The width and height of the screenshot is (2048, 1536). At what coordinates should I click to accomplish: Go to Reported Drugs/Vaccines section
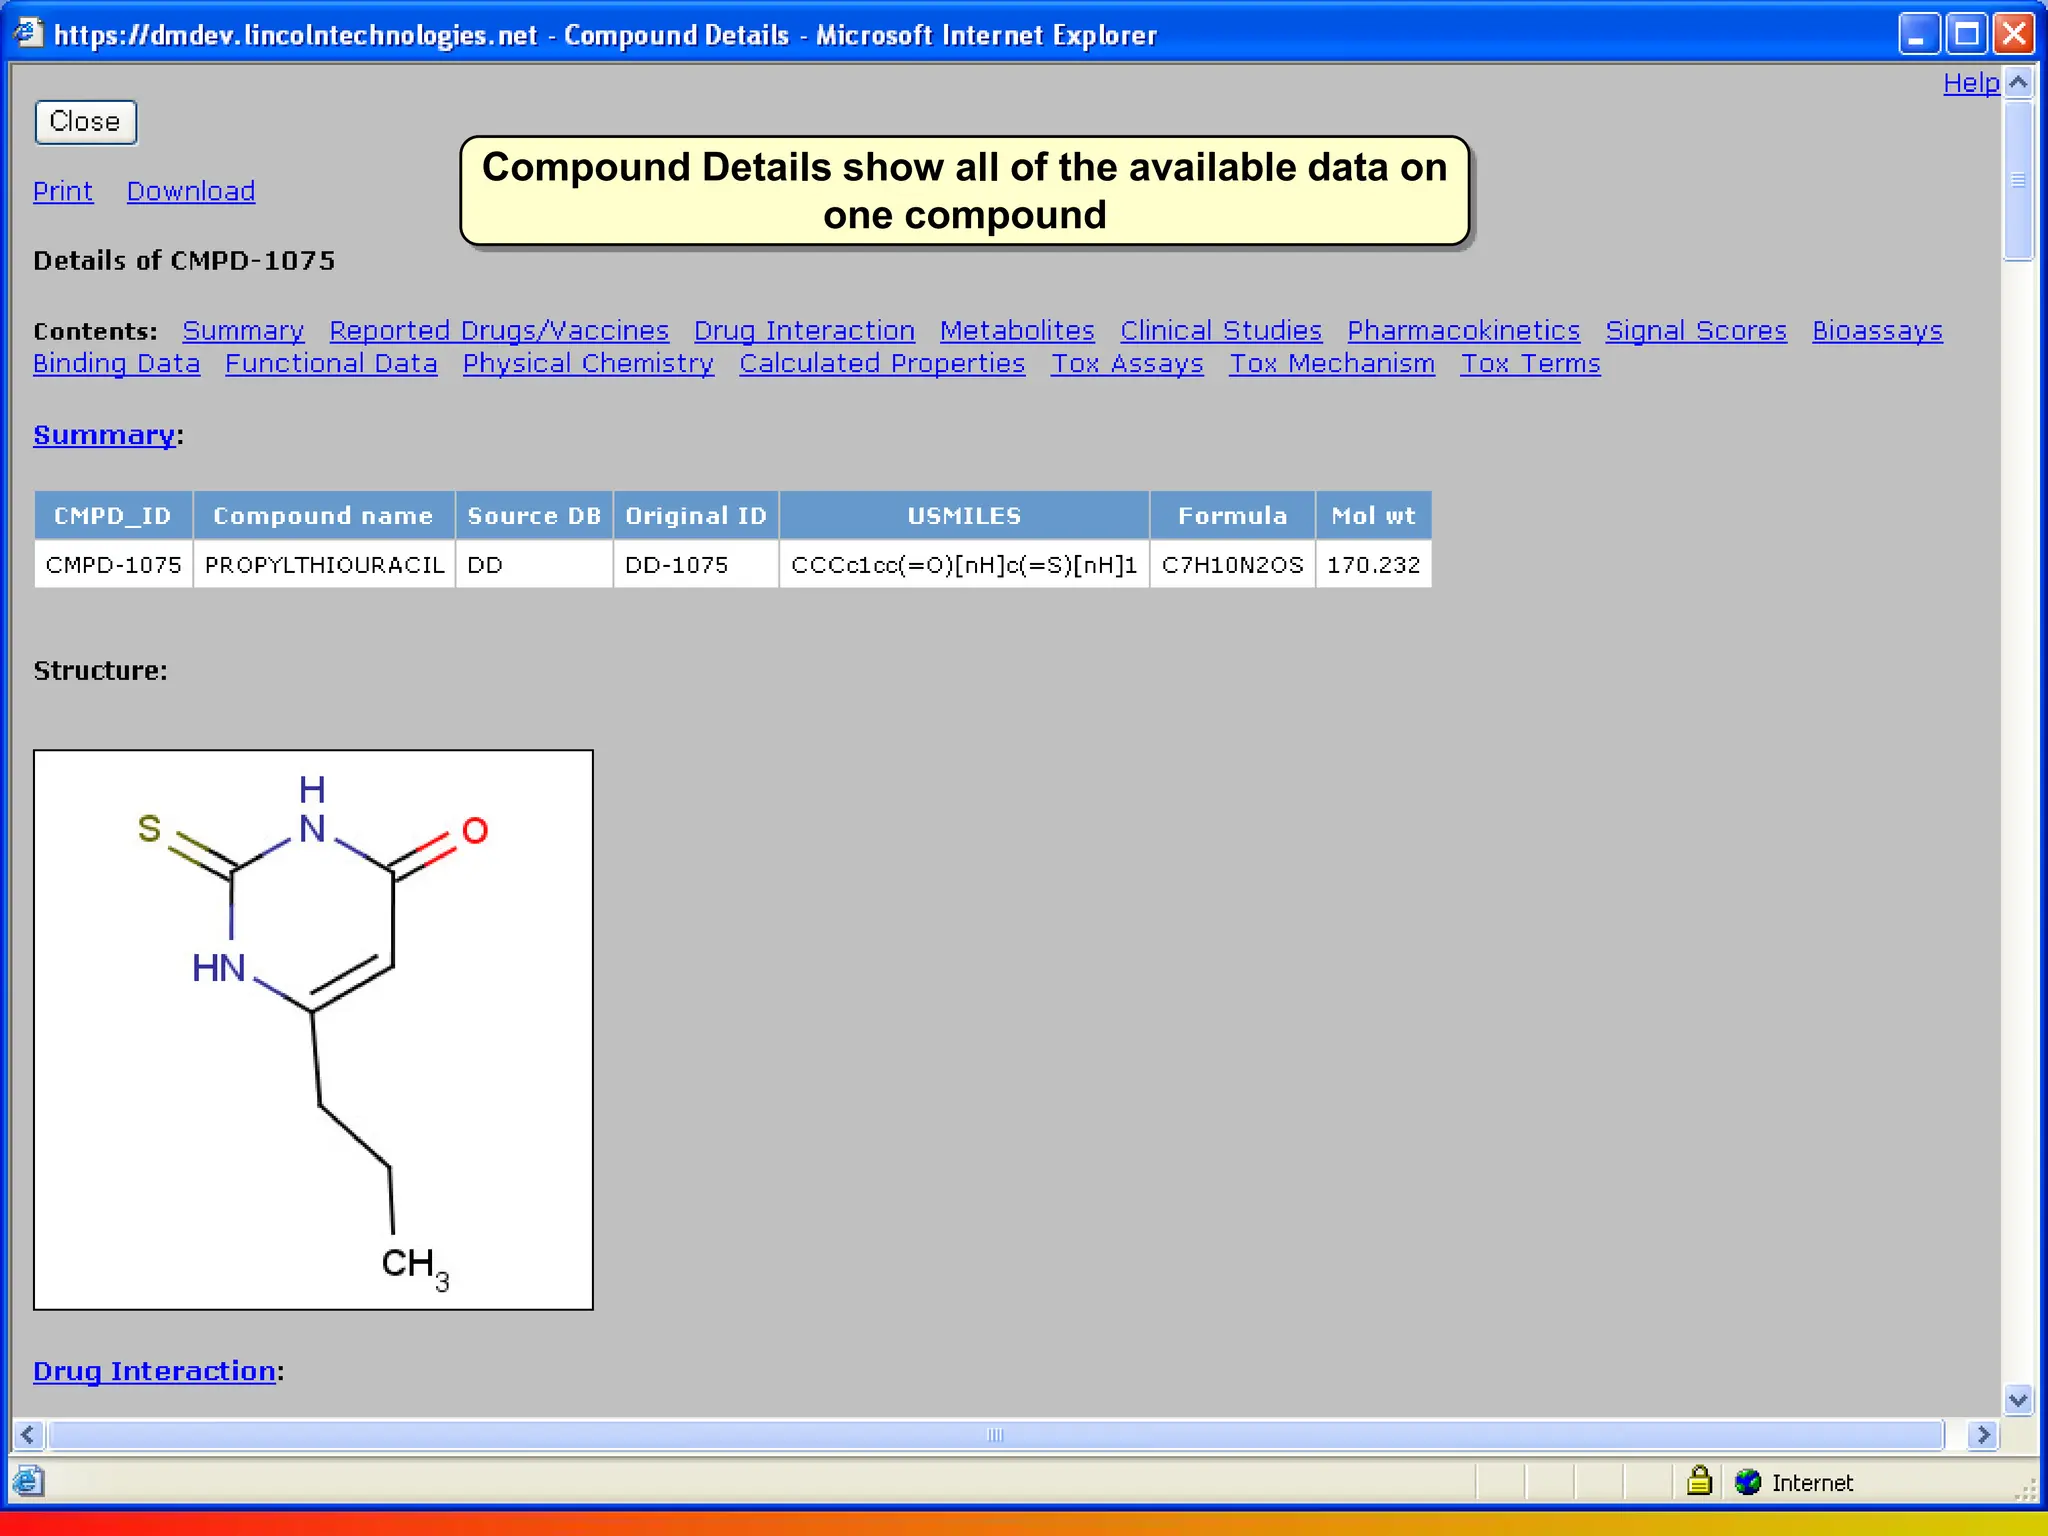point(499,331)
